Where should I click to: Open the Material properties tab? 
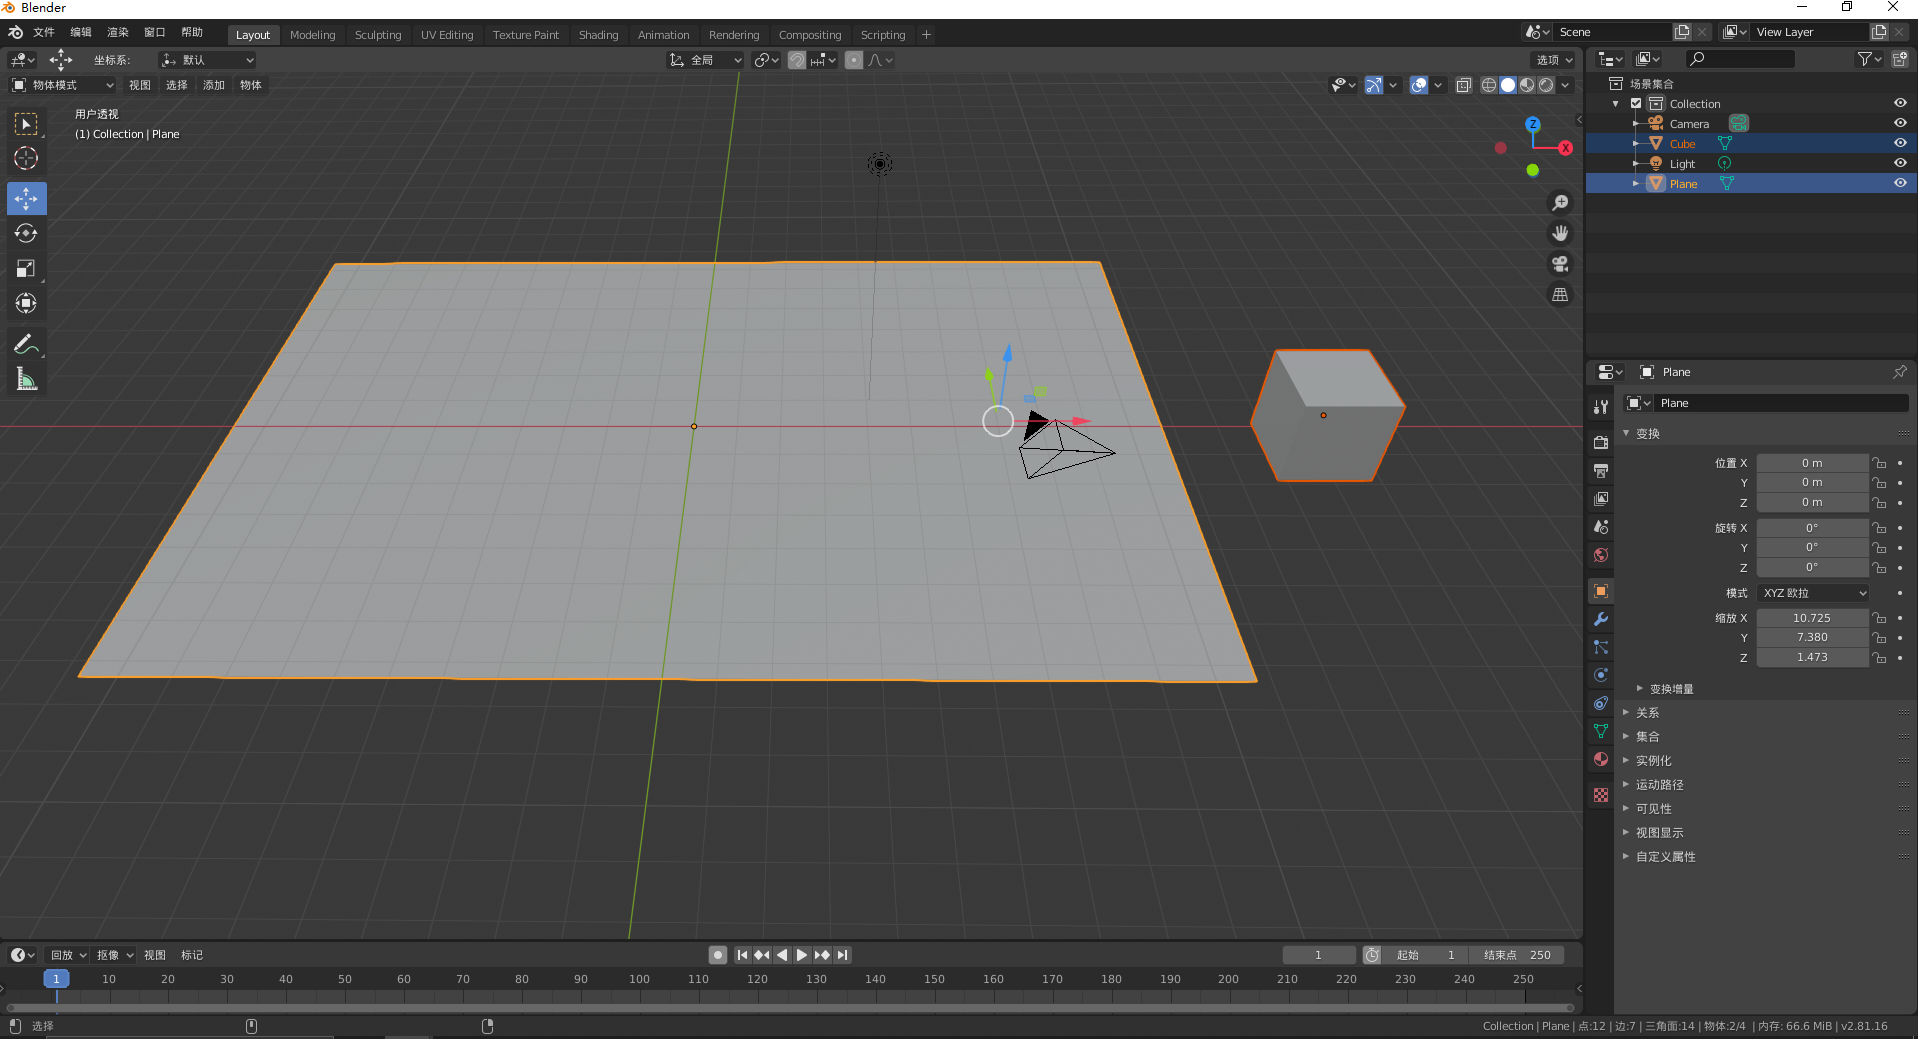[1601, 759]
